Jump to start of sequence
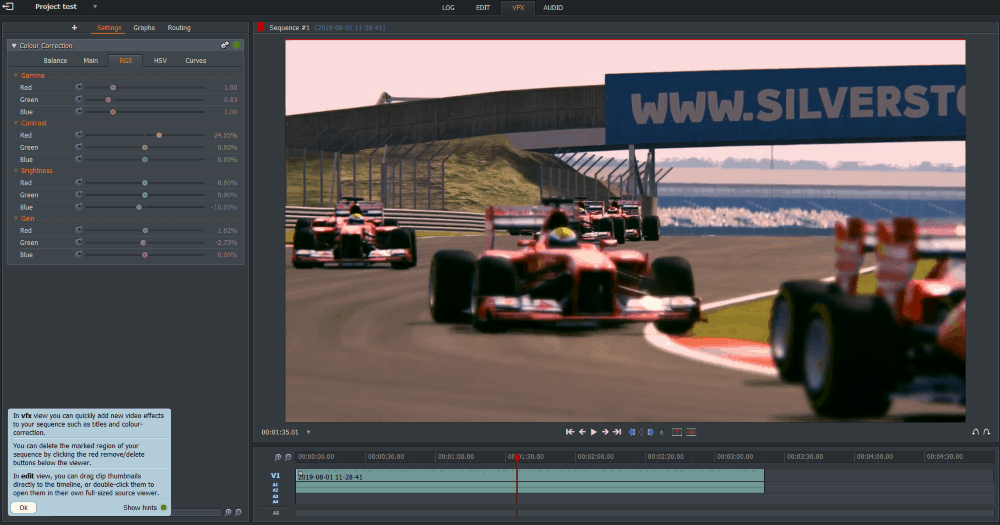 pyautogui.click(x=570, y=432)
